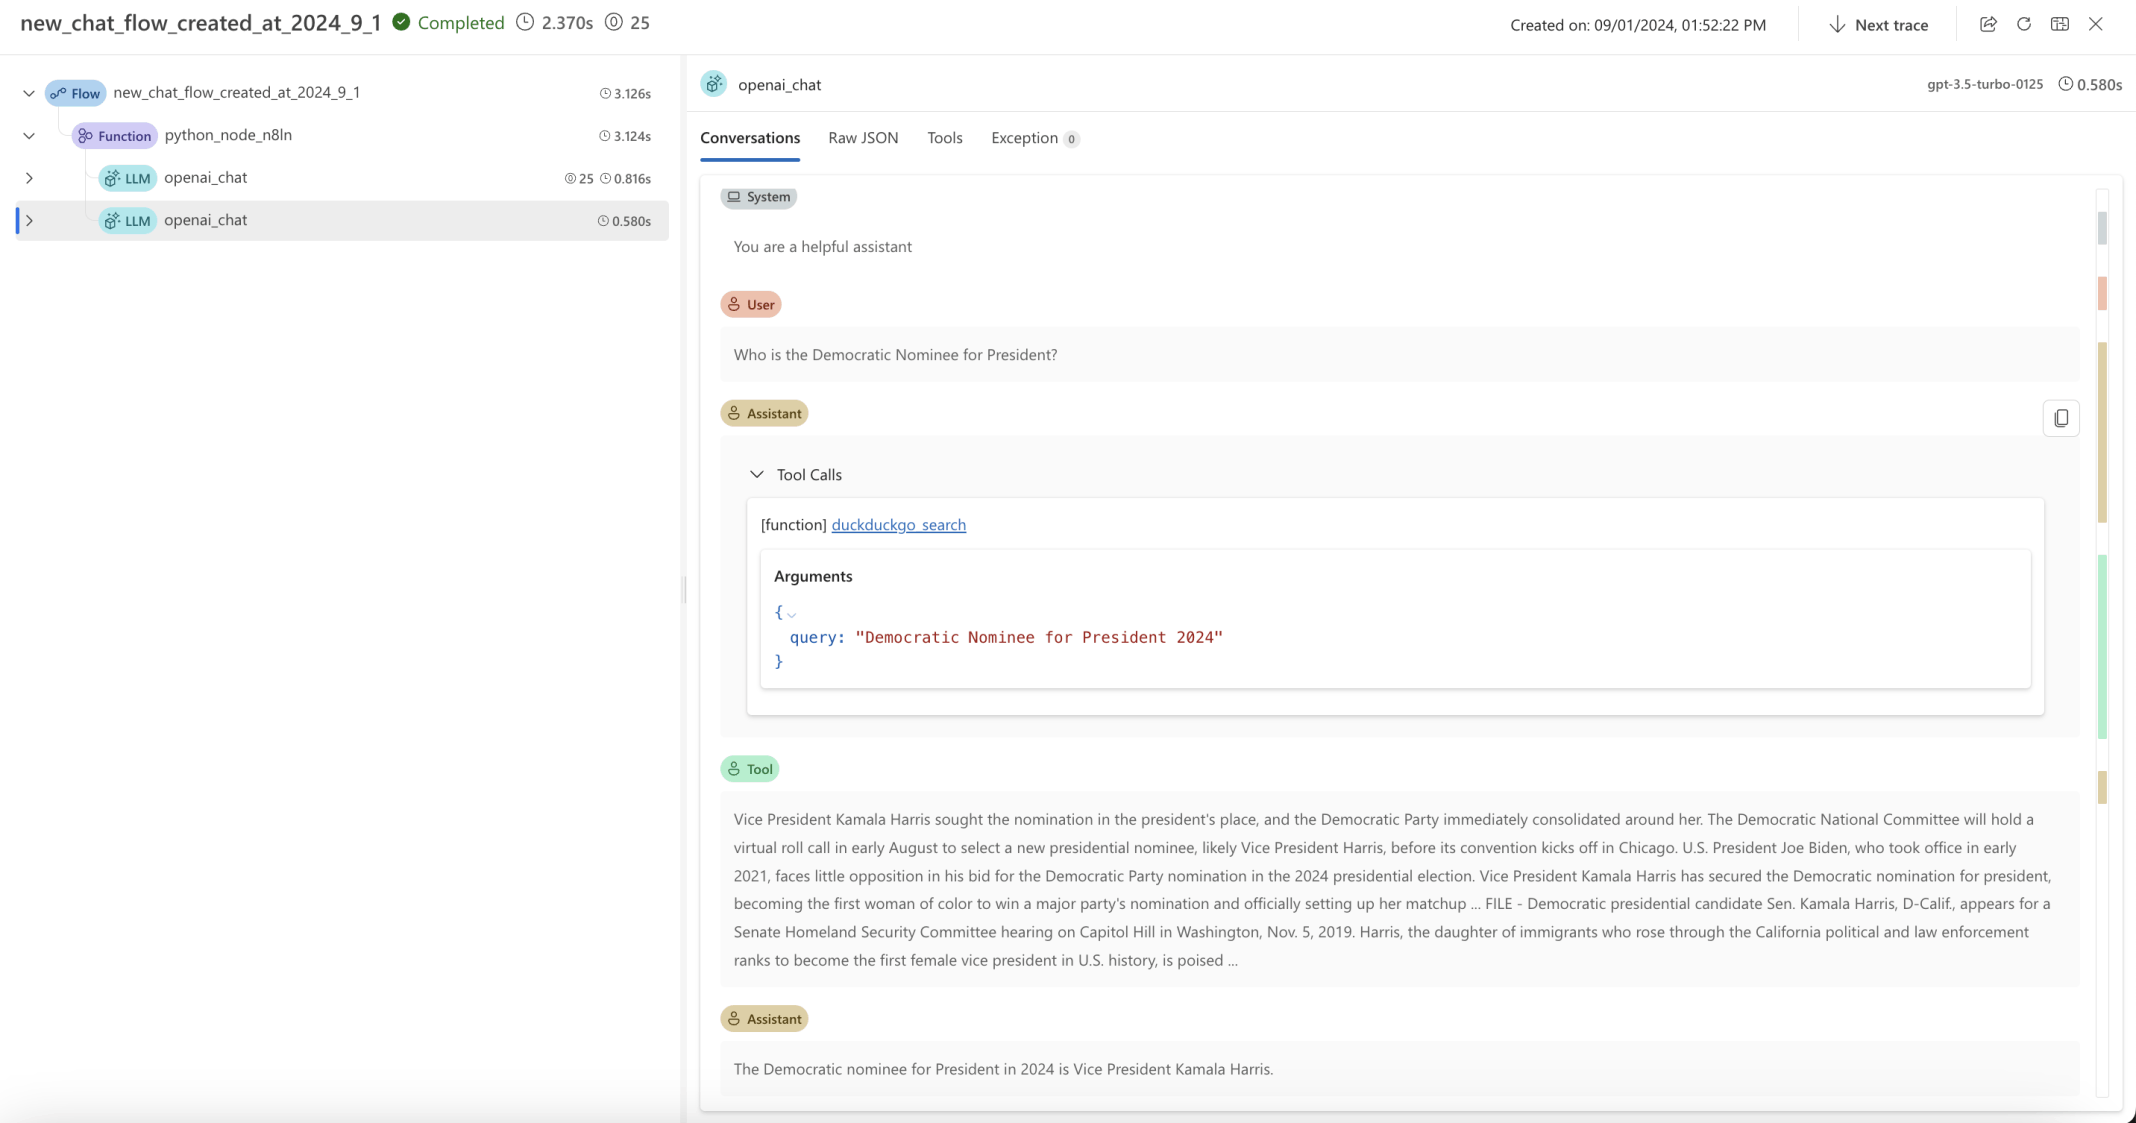The image size is (2136, 1123).
Task: Go to the Next trace
Action: coord(1878,25)
